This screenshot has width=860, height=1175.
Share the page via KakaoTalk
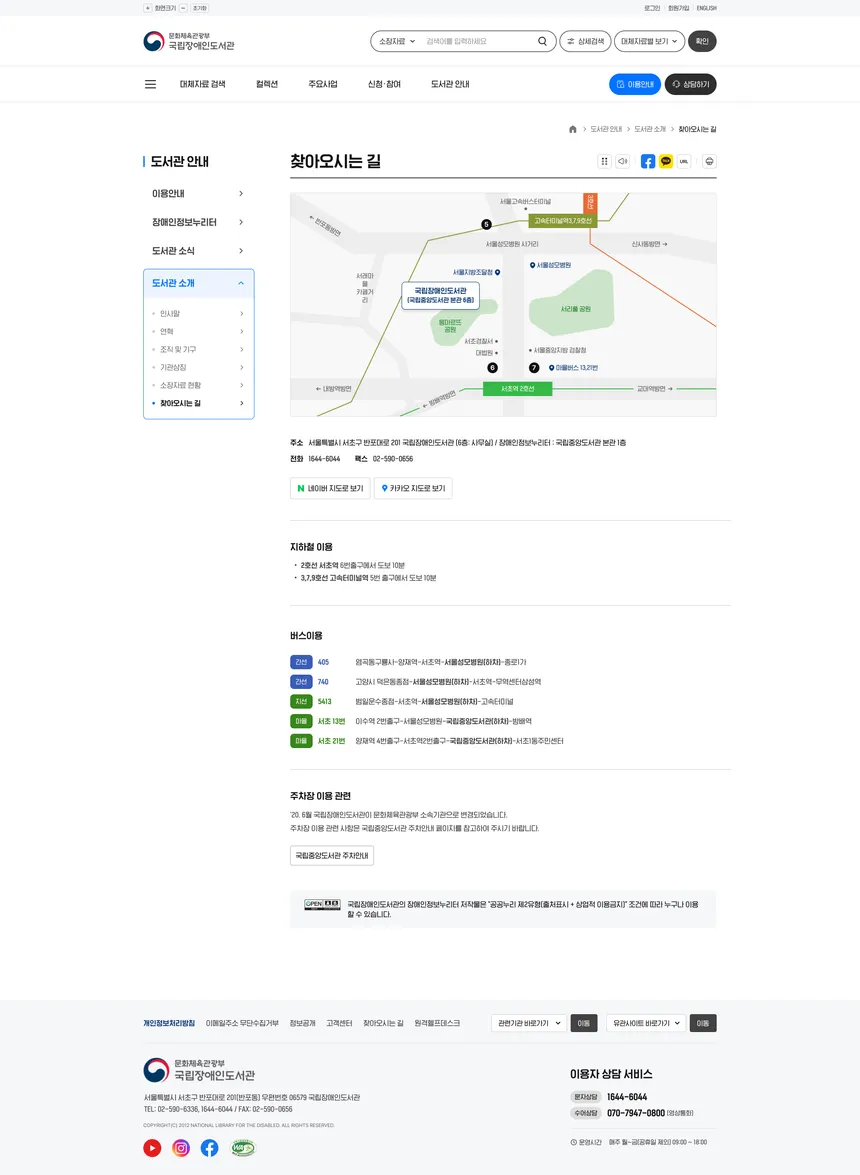coord(666,161)
